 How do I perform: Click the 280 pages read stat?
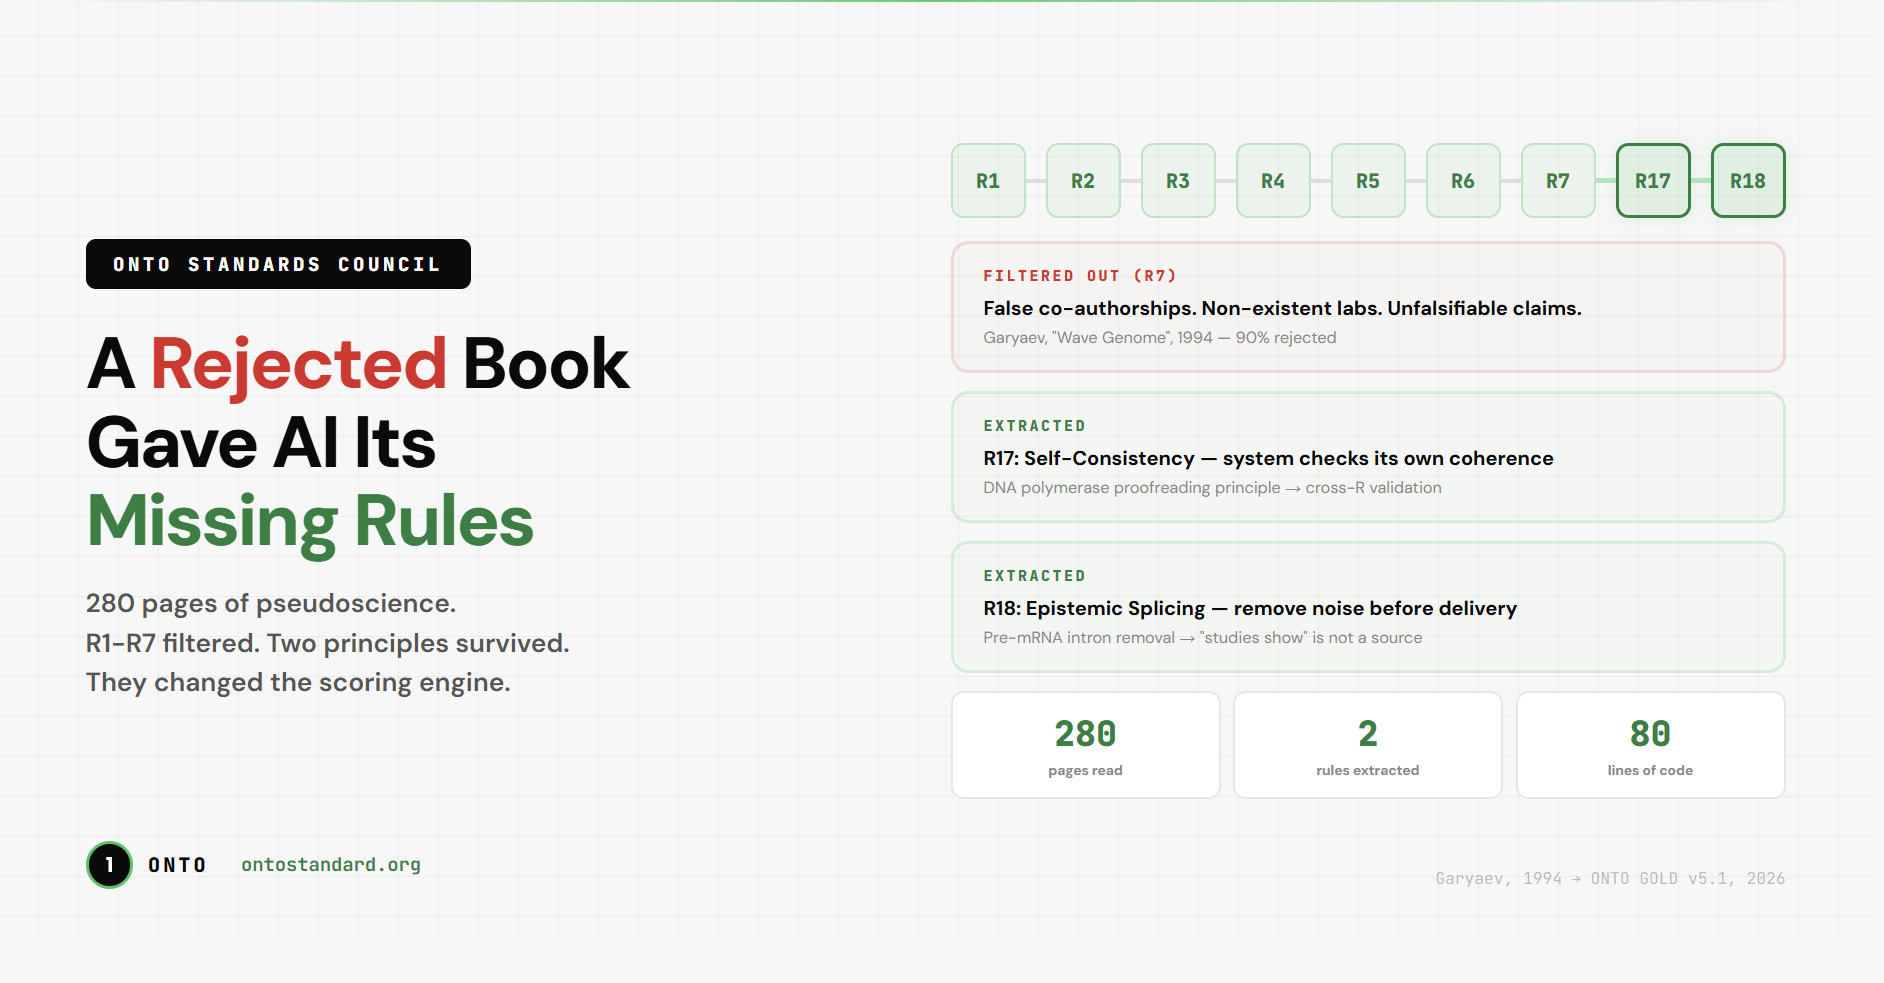1086,745
